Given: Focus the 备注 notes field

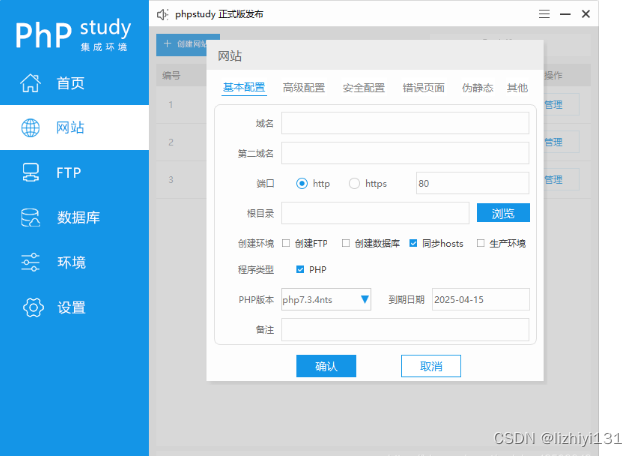Looking at the screenshot, I should coord(405,330).
